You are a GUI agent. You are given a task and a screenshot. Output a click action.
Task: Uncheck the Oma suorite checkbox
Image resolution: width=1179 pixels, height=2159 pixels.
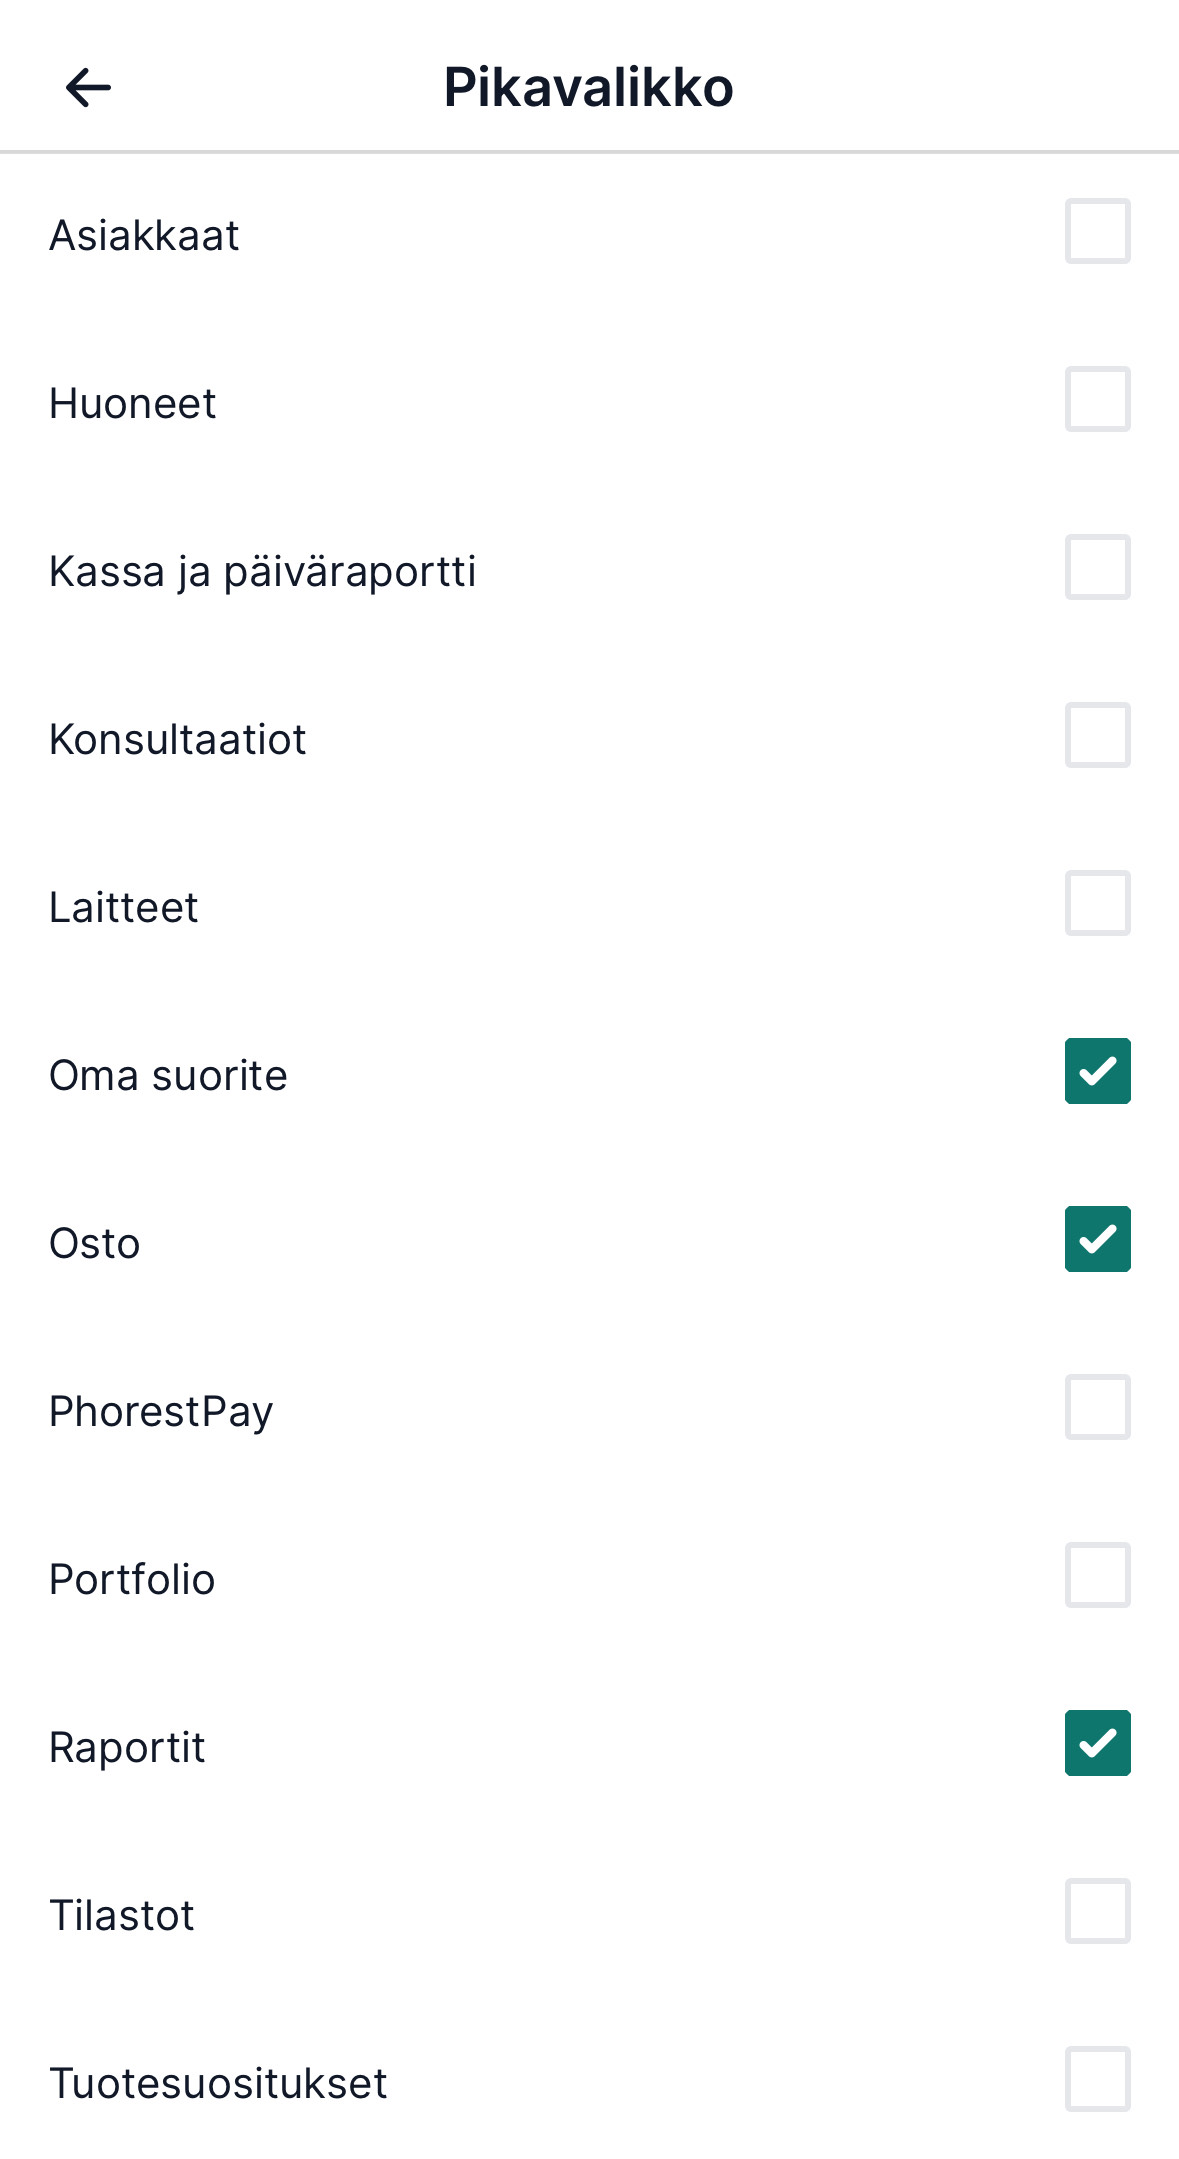point(1097,1071)
